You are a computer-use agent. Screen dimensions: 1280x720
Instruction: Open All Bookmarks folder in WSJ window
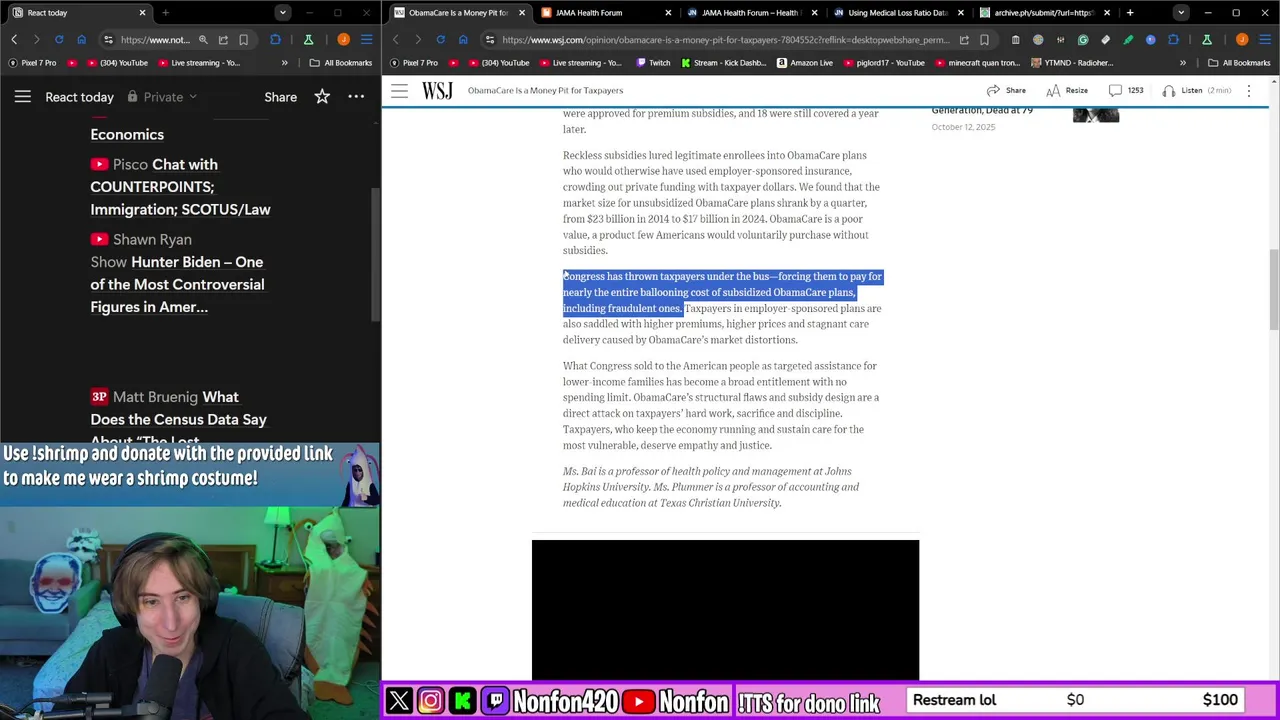point(1240,62)
